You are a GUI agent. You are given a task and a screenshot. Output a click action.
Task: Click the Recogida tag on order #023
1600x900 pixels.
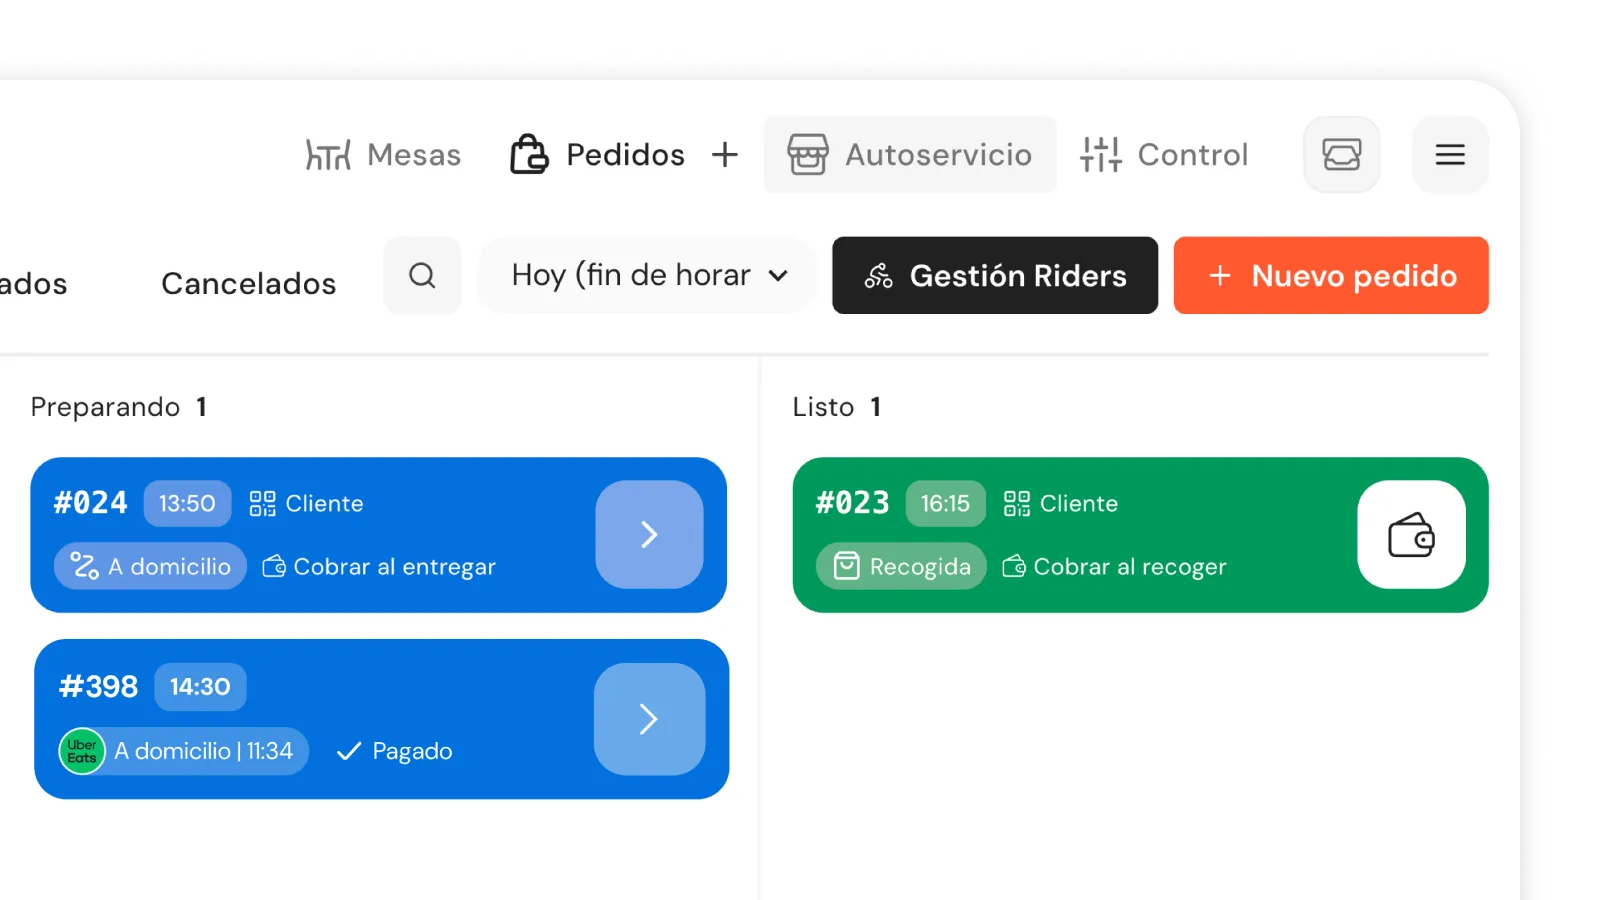point(902,566)
